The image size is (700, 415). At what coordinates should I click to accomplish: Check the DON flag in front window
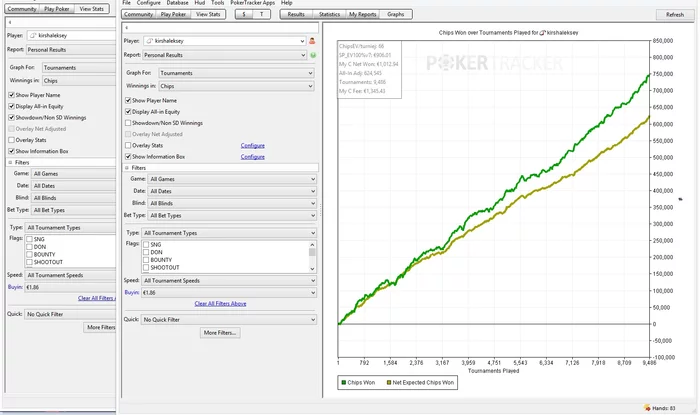(146, 252)
